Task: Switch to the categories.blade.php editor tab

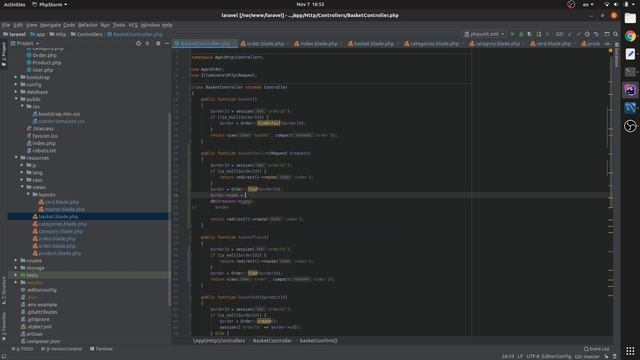Action: (x=434, y=44)
